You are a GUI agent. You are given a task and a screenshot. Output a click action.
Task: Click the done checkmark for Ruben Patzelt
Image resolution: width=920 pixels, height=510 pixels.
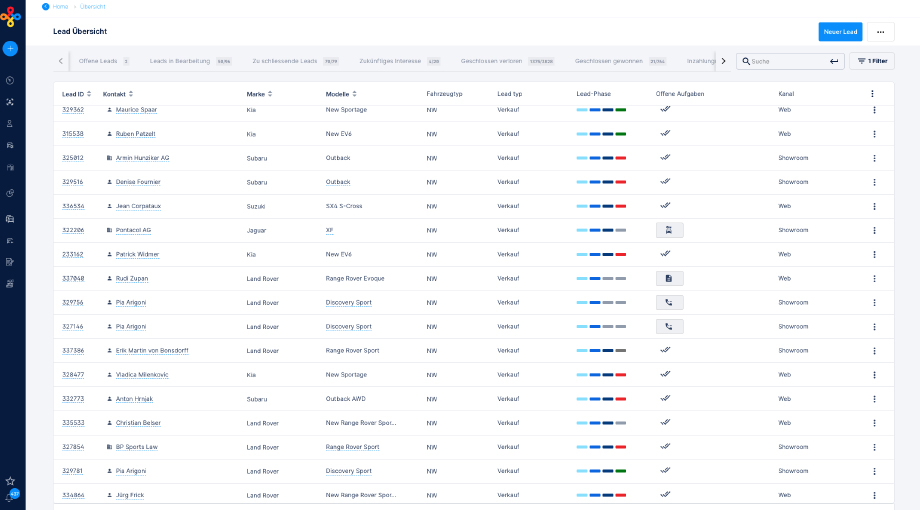(x=665, y=133)
